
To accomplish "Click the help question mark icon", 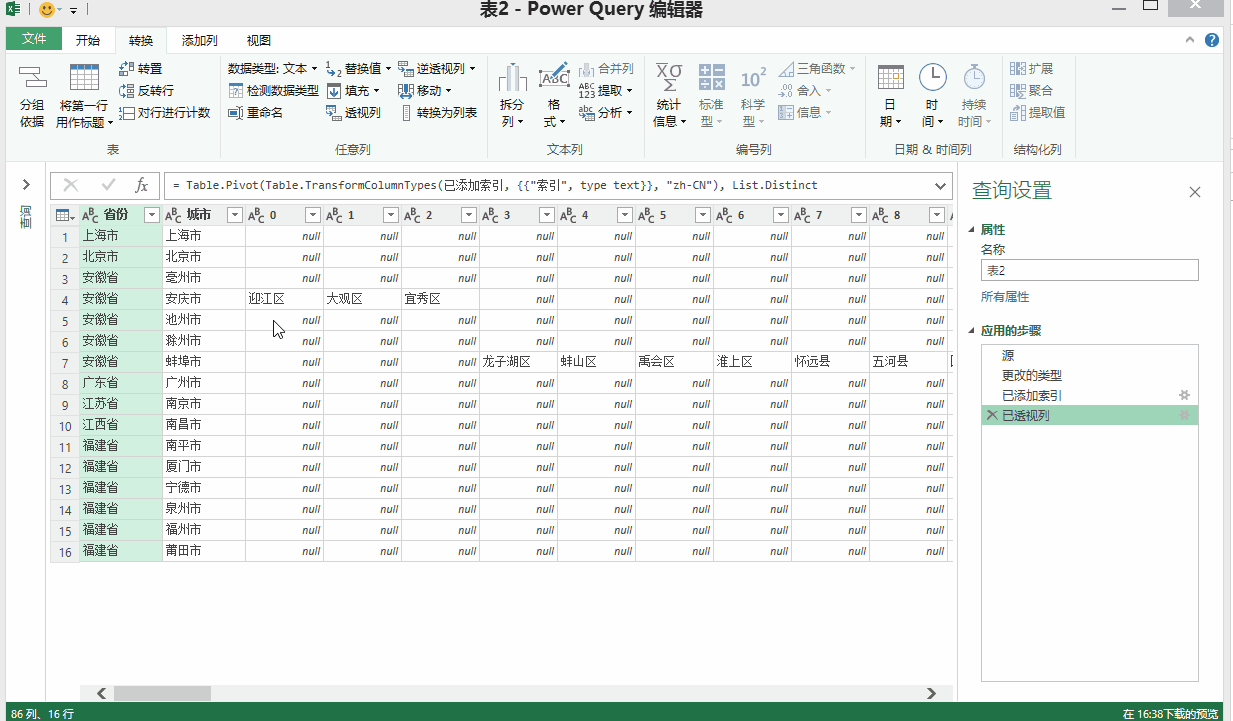I will pyautogui.click(x=1212, y=41).
